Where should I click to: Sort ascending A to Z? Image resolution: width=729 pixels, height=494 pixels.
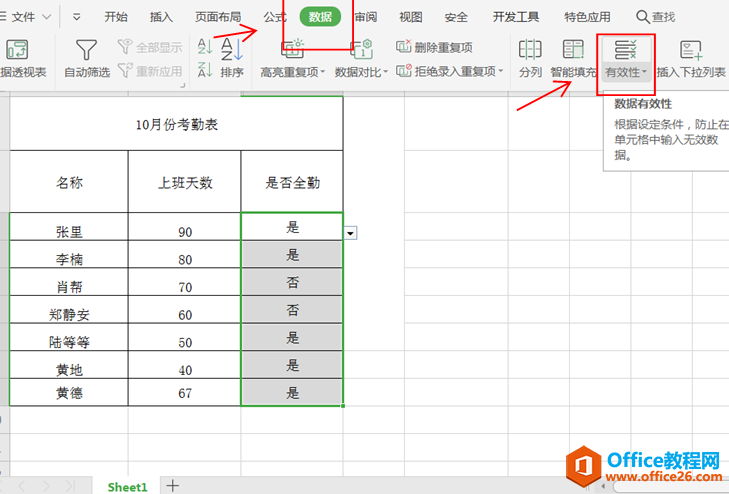205,47
